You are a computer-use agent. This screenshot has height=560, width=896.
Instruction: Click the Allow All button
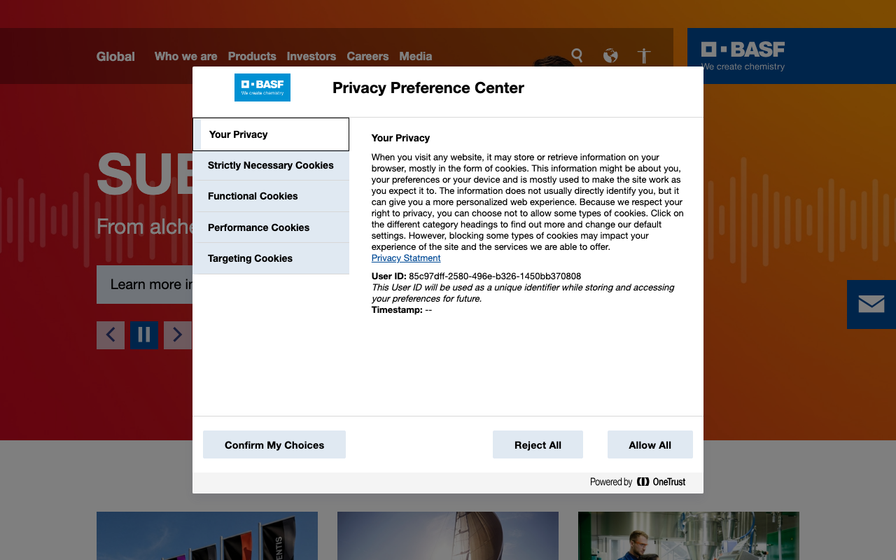click(650, 445)
